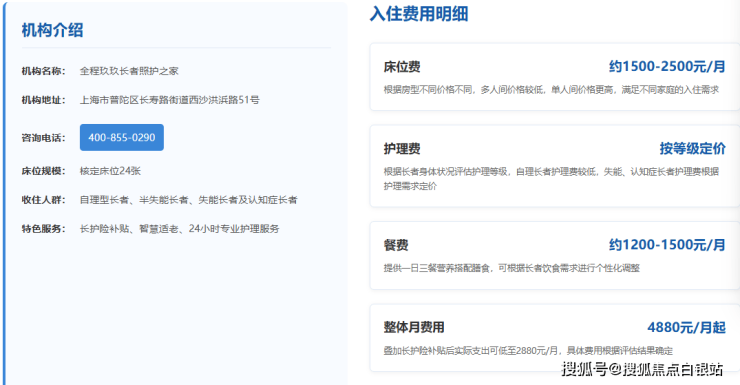Click the 入住费用明细 heading

[x=419, y=13]
